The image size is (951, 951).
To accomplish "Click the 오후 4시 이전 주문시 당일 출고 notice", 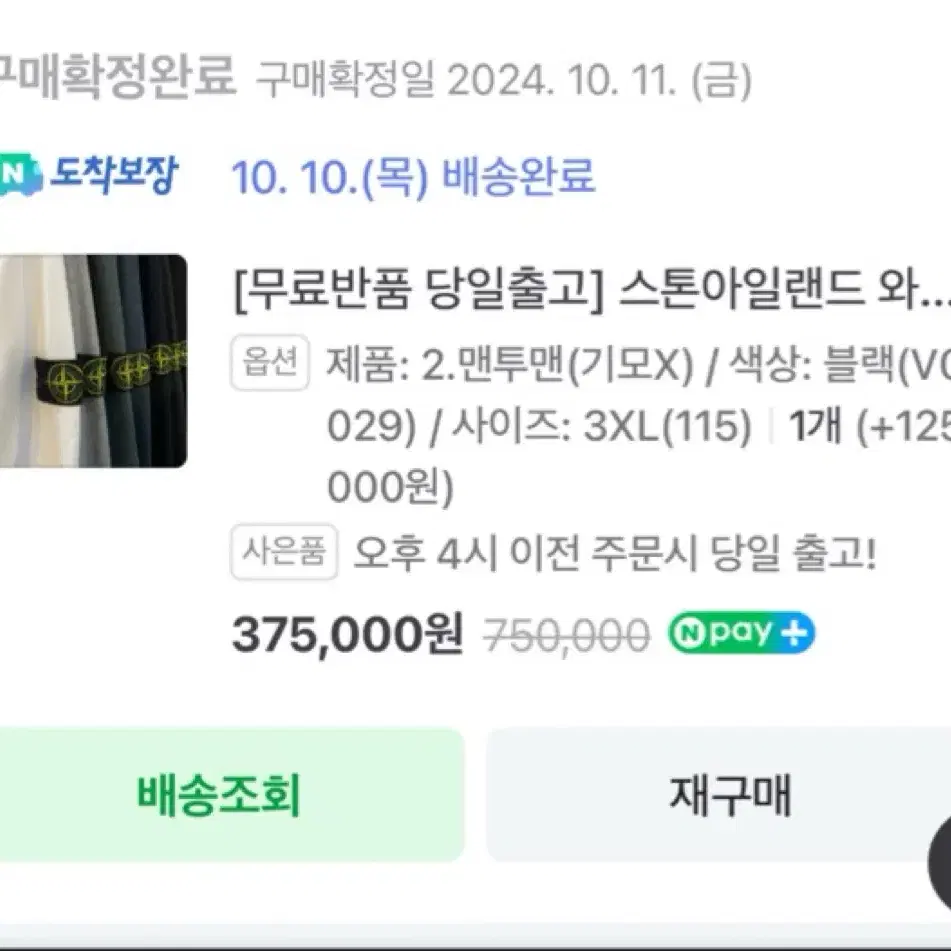I will pyautogui.click(x=615, y=553).
